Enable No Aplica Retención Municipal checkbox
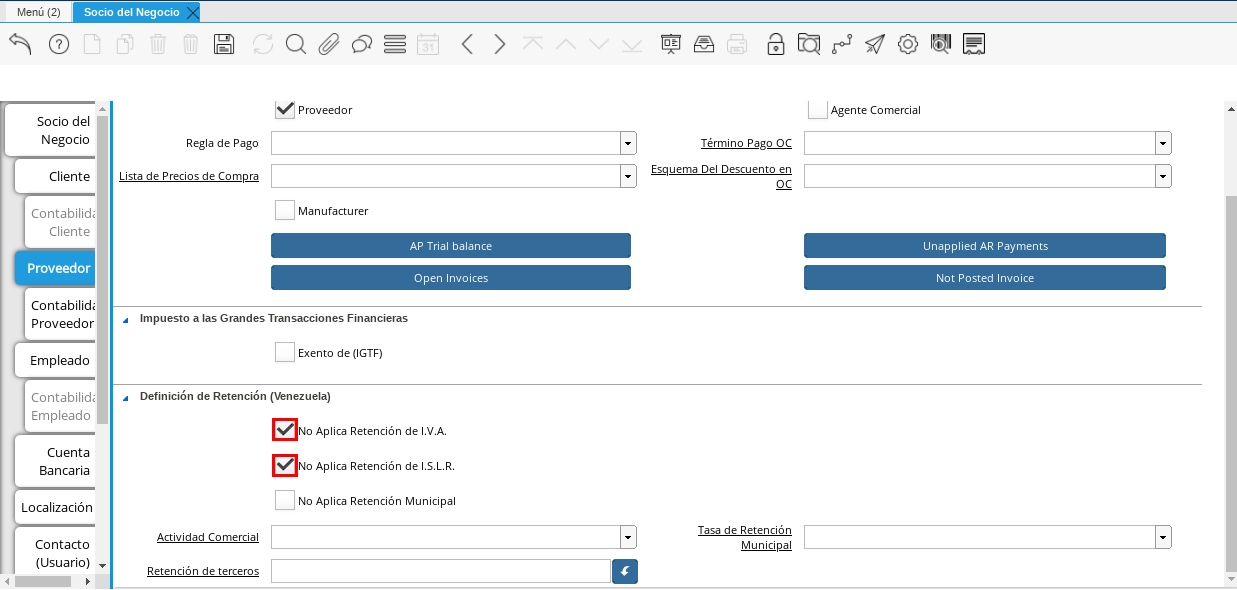 [x=285, y=500]
